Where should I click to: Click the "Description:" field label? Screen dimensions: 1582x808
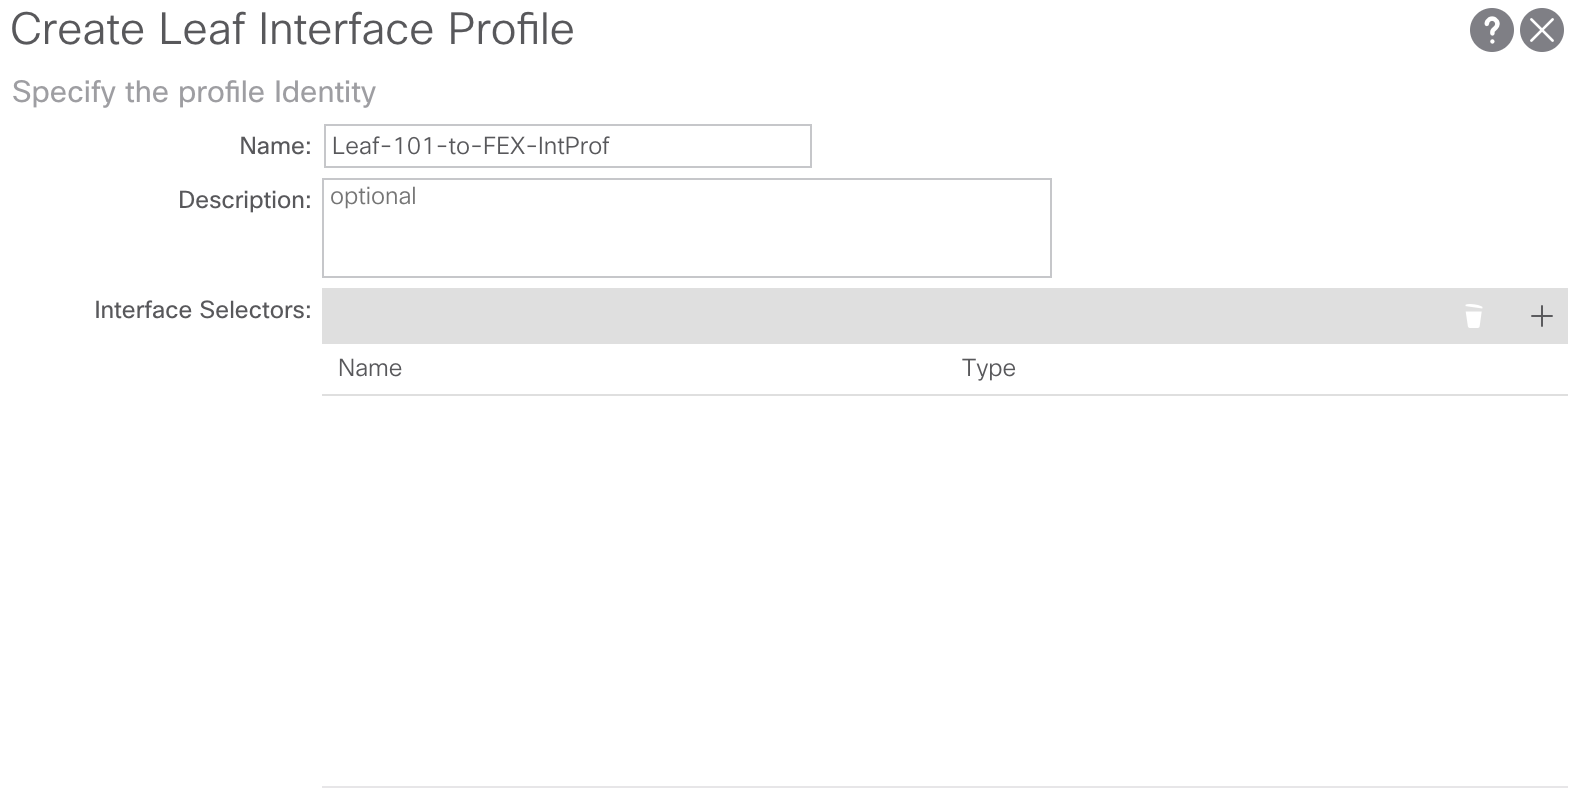point(244,200)
